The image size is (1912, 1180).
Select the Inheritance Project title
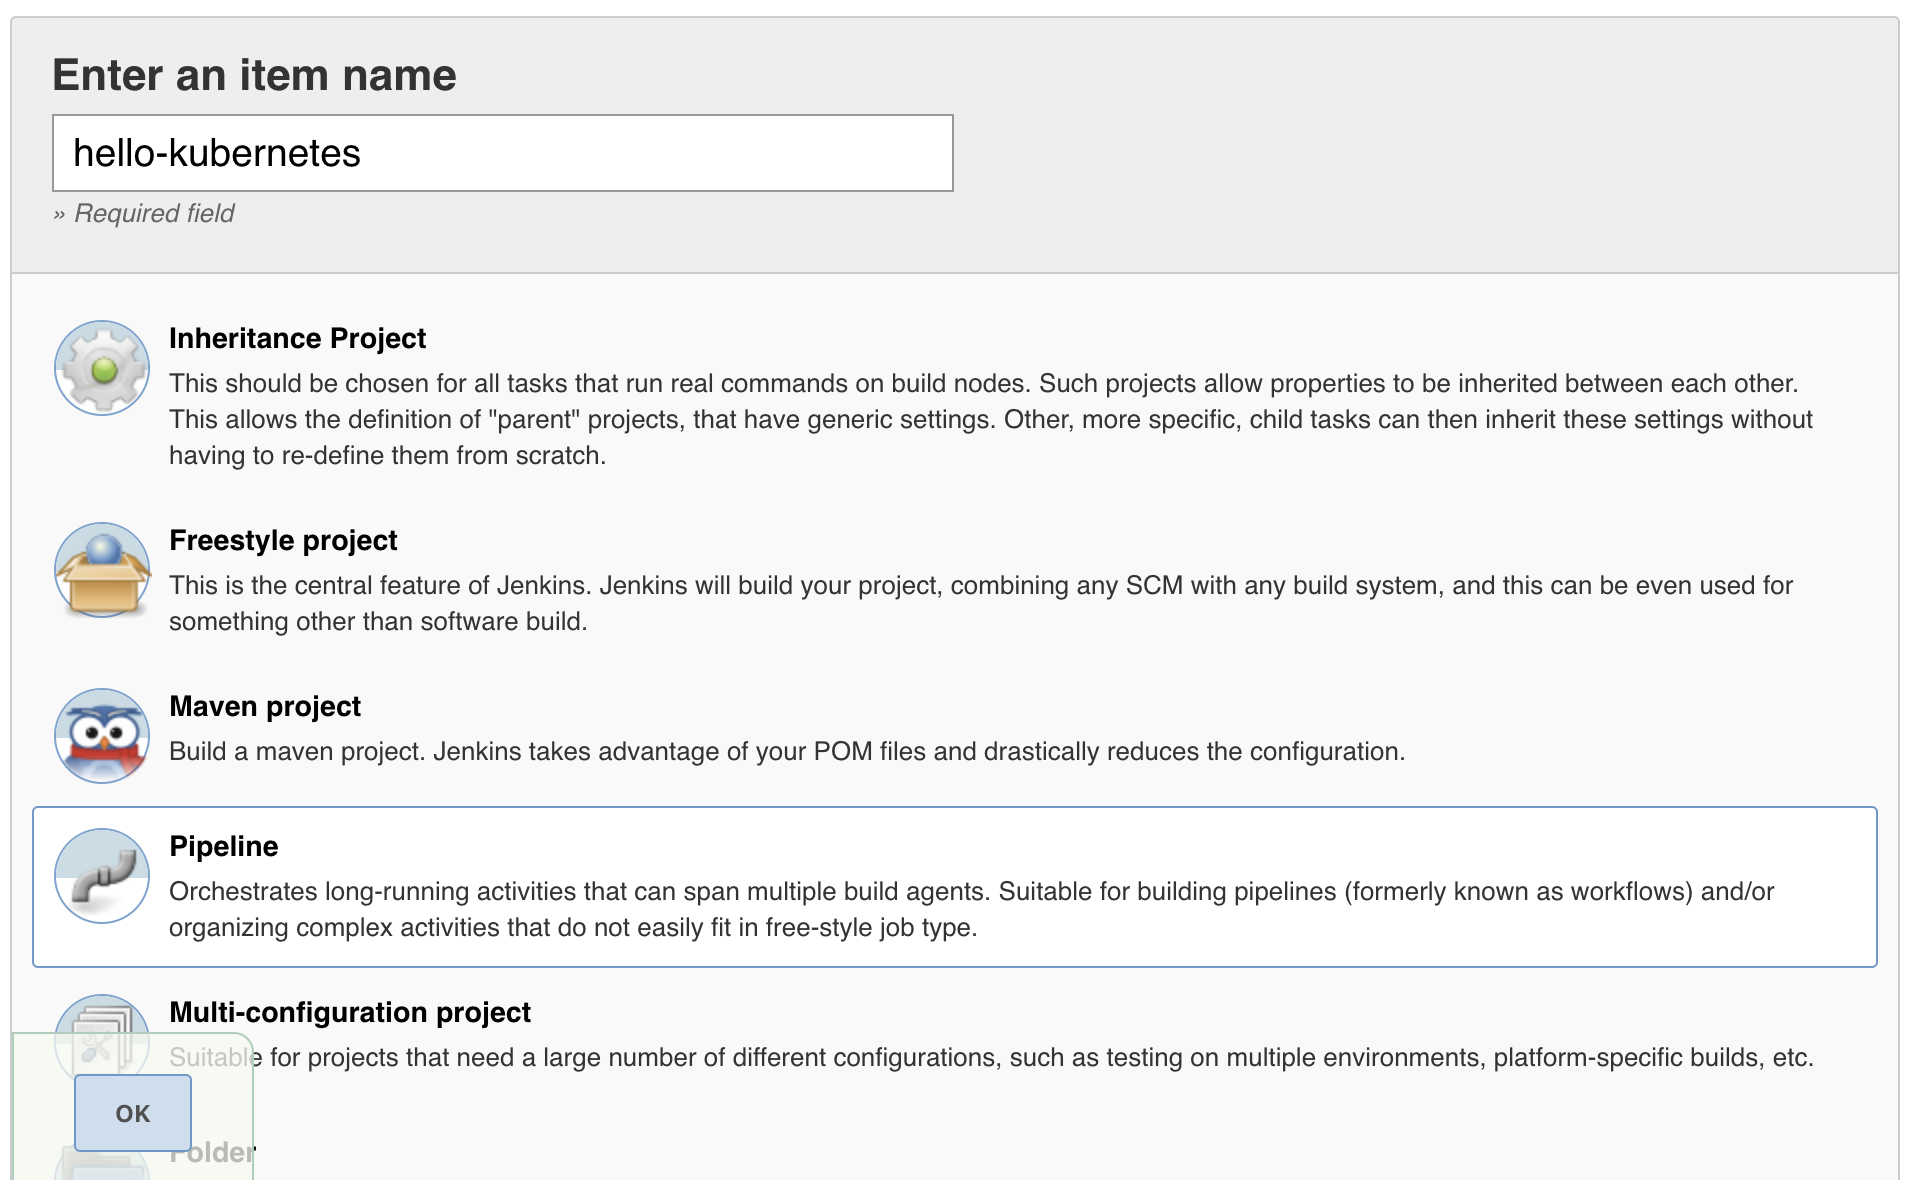pyautogui.click(x=297, y=338)
